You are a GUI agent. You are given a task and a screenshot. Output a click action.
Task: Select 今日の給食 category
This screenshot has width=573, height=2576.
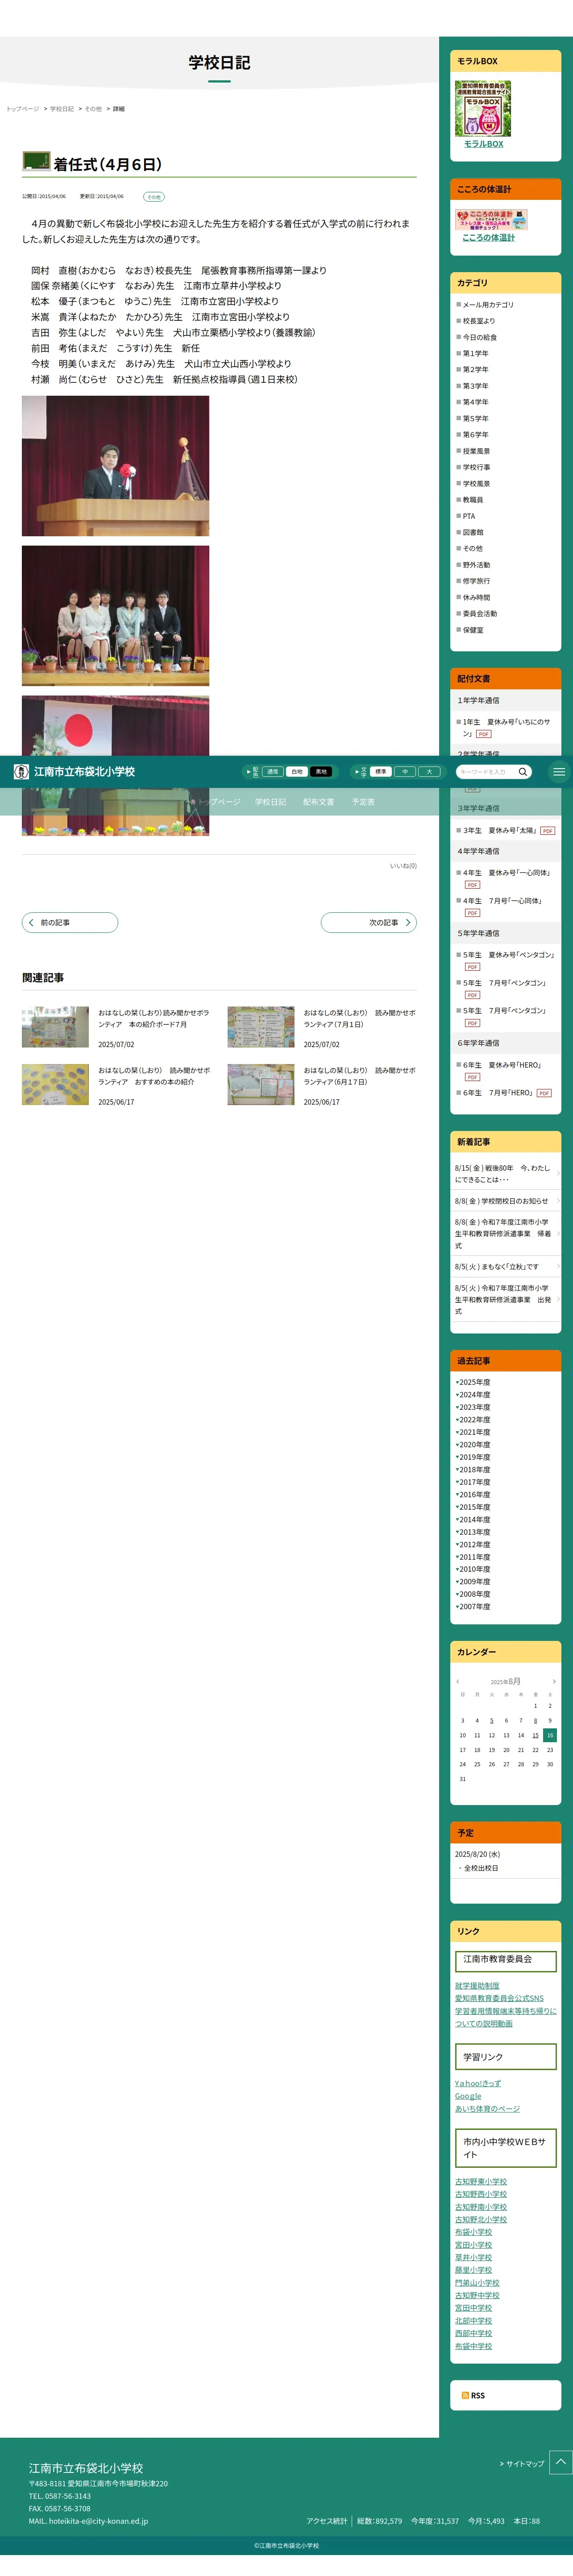480,337
